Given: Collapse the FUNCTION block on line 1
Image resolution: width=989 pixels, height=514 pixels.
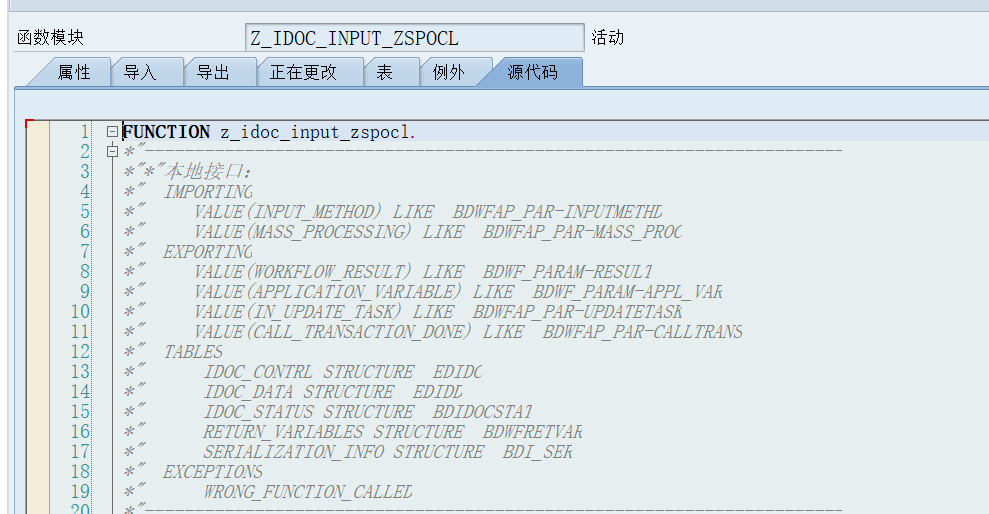Looking at the screenshot, I should pyautogui.click(x=112, y=131).
